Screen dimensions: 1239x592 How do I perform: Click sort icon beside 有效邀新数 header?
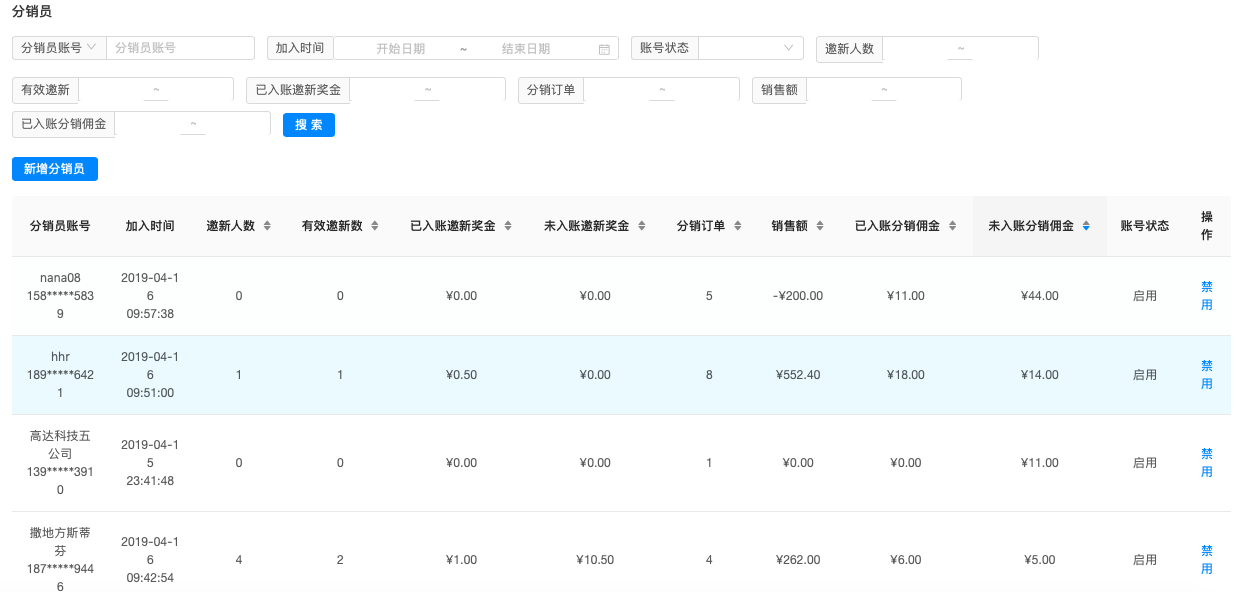click(x=375, y=226)
